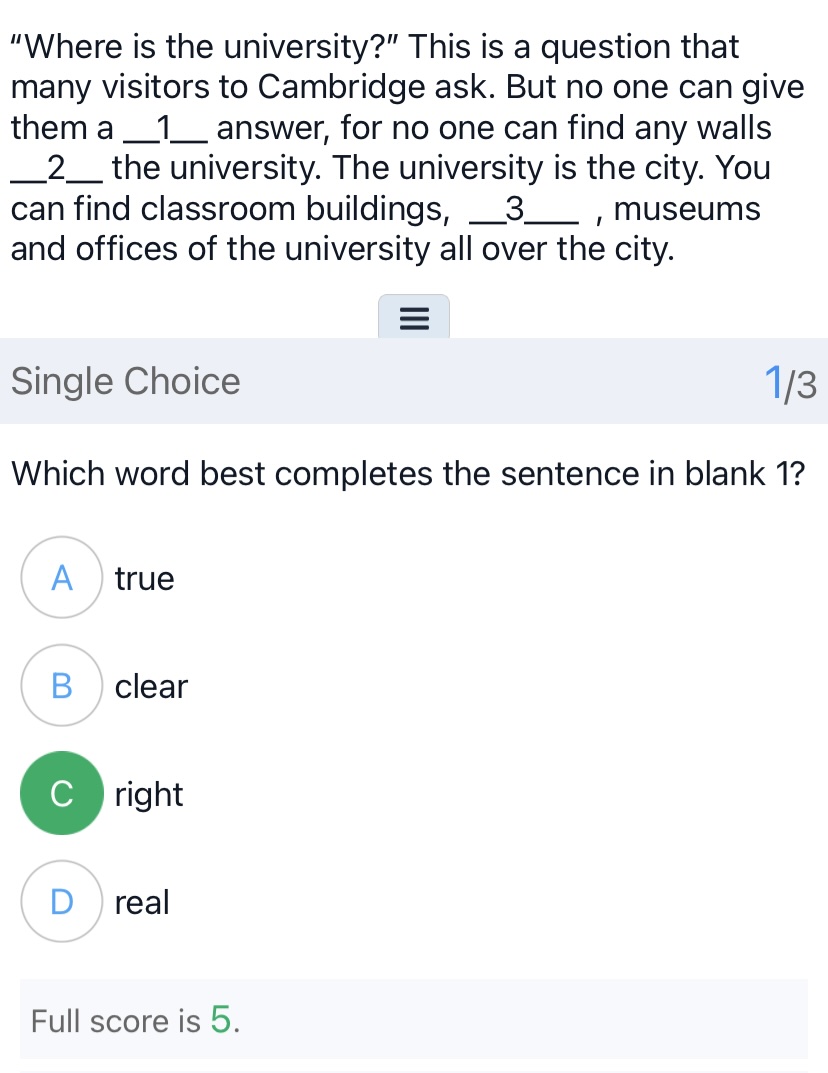The width and height of the screenshot is (828, 1073).
Task: Click the answer text "real"
Action: [142, 902]
